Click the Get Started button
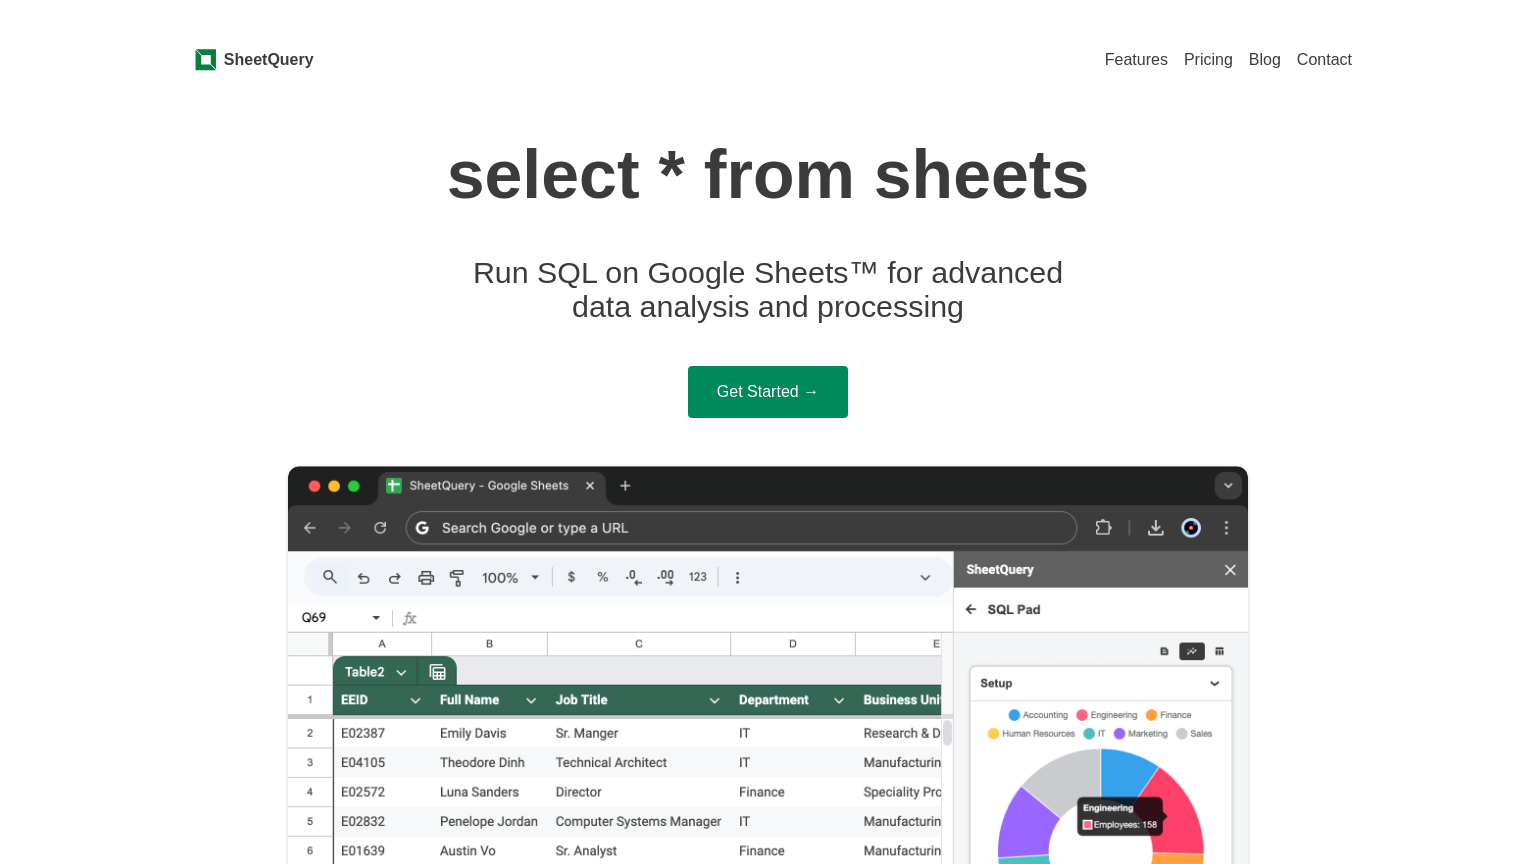The image size is (1536, 864). pos(768,392)
